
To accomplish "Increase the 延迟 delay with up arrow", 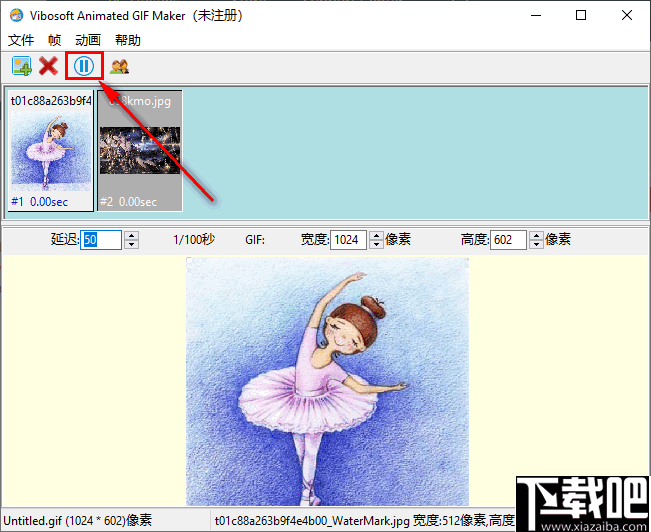I will (x=131, y=235).
